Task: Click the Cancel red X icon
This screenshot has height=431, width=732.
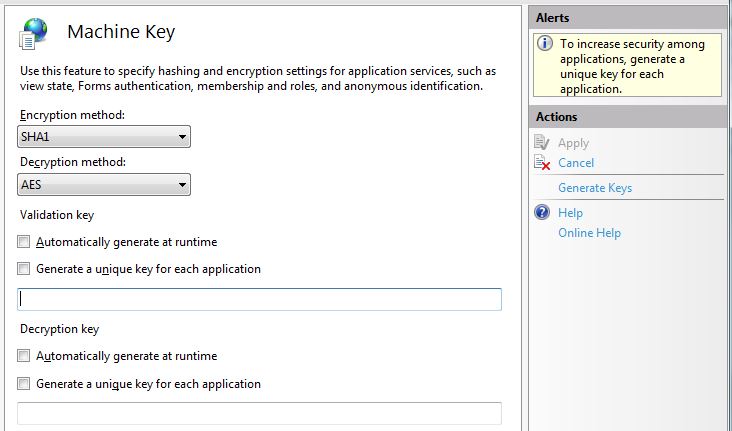Action: [x=542, y=163]
